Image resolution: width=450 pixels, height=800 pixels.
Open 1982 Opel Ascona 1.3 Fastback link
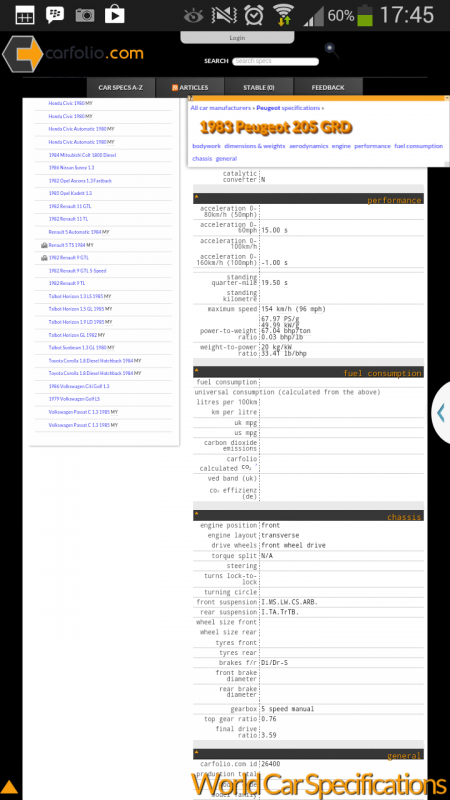(80, 181)
